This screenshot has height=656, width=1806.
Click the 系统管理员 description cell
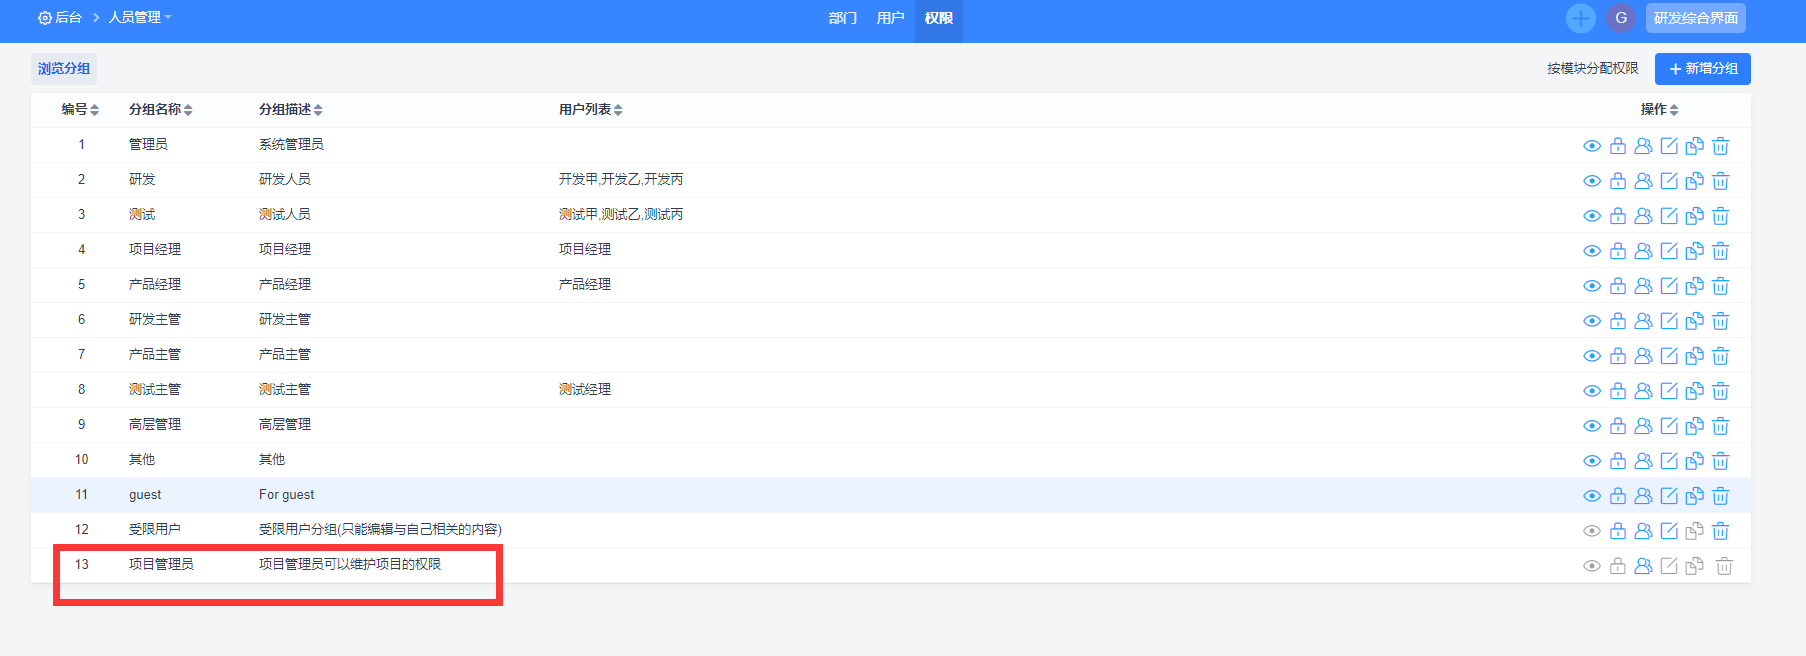coord(291,144)
